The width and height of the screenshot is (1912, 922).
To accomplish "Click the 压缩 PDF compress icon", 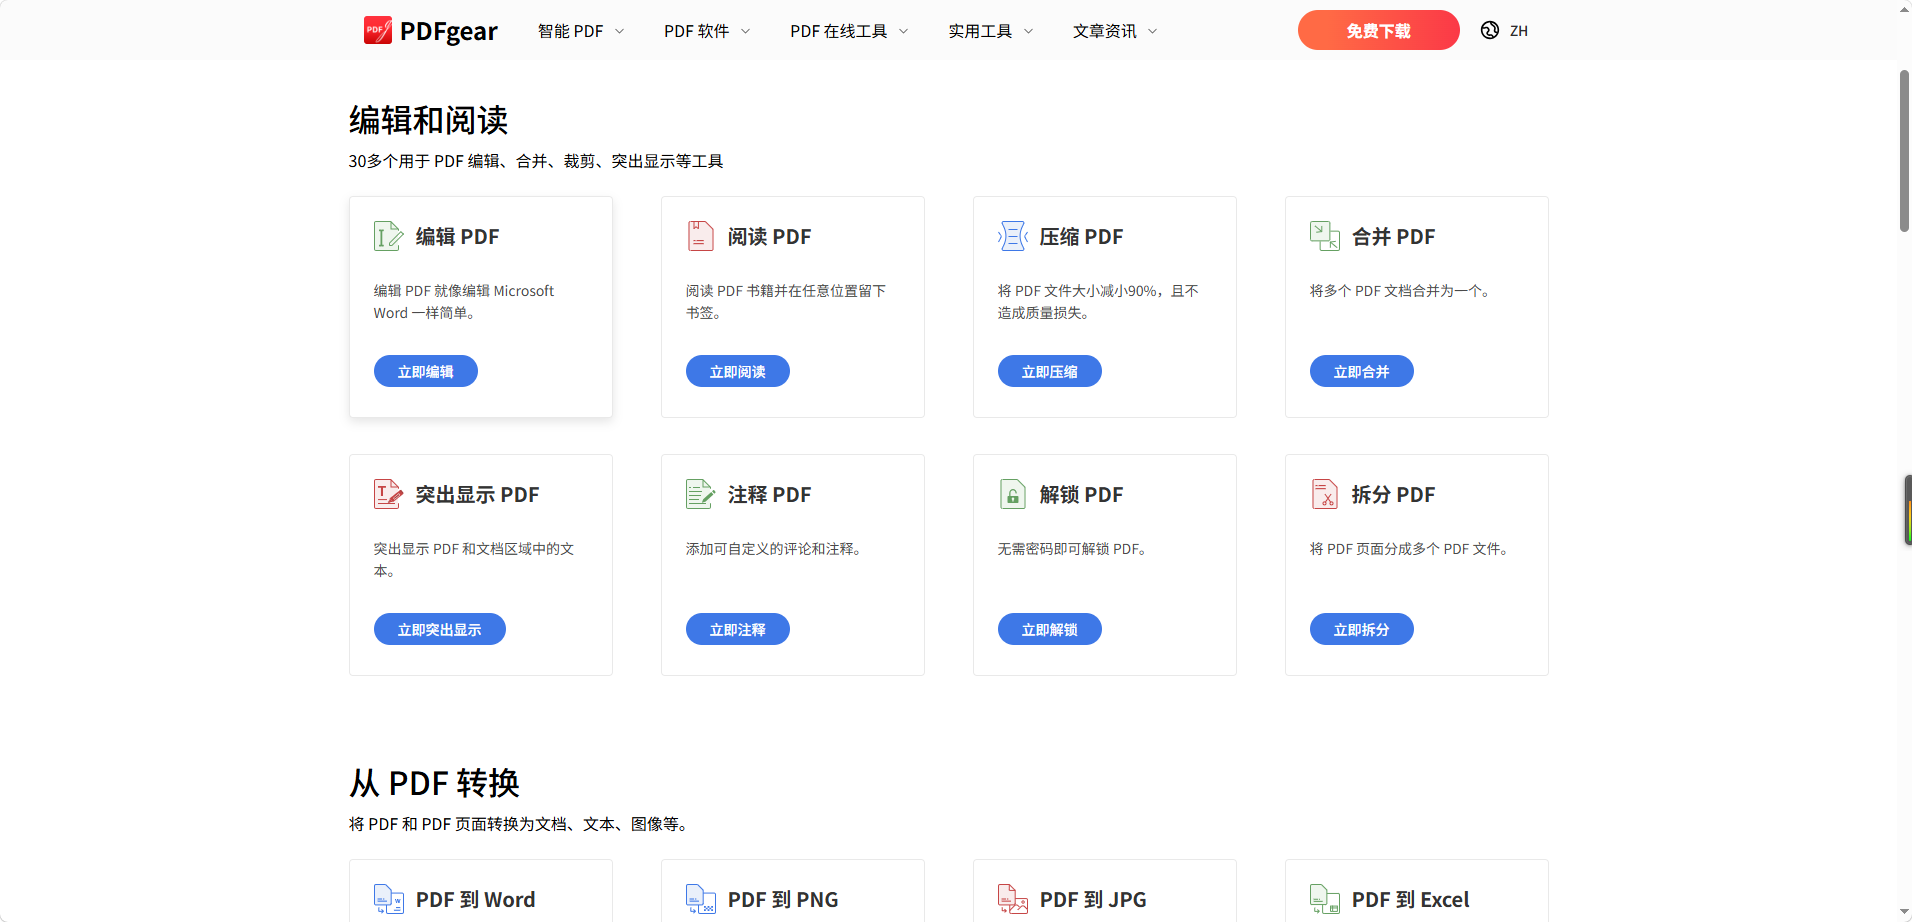I will point(1012,236).
